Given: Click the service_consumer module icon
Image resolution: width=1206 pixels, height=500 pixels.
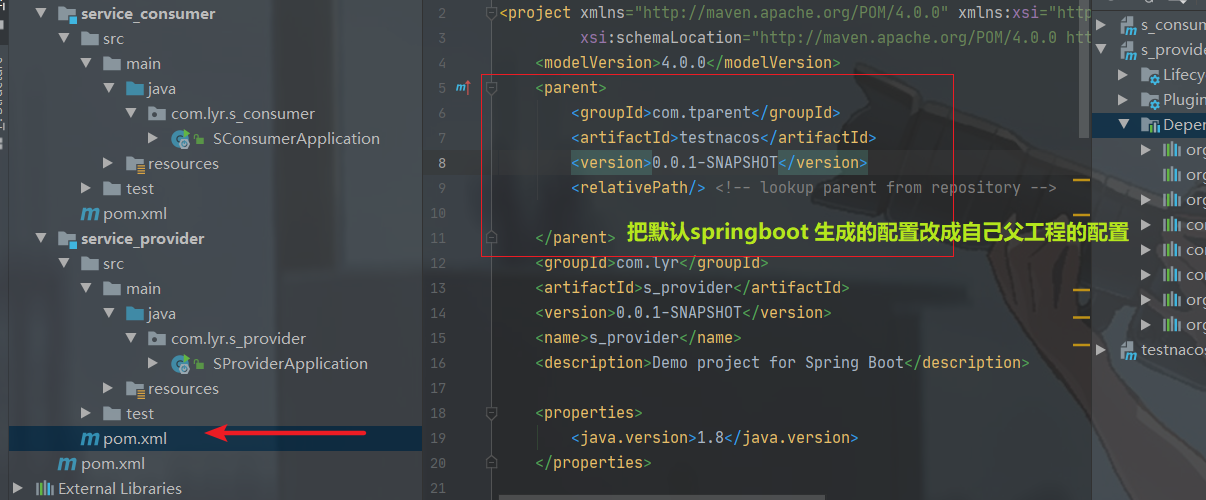Looking at the screenshot, I should click(x=67, y=14).
